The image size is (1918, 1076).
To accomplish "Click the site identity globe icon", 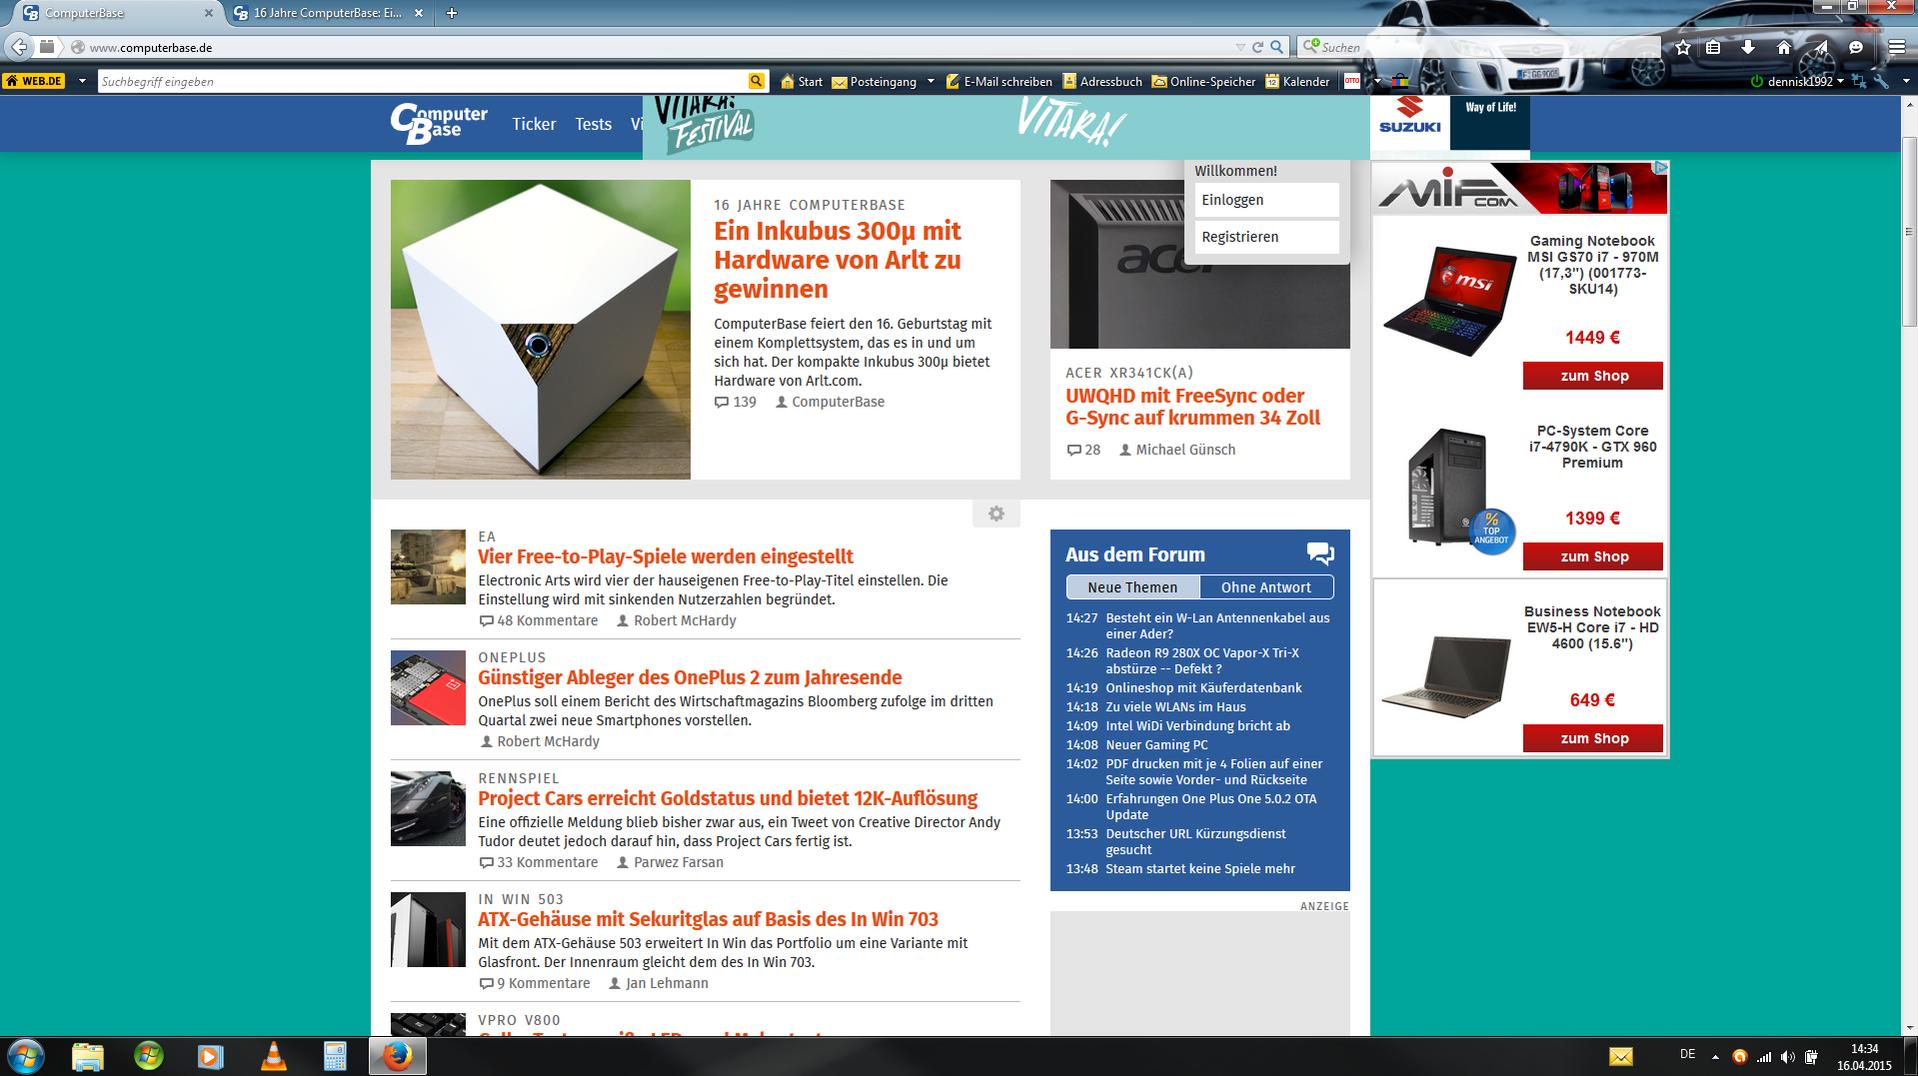I will click(77, 47).
